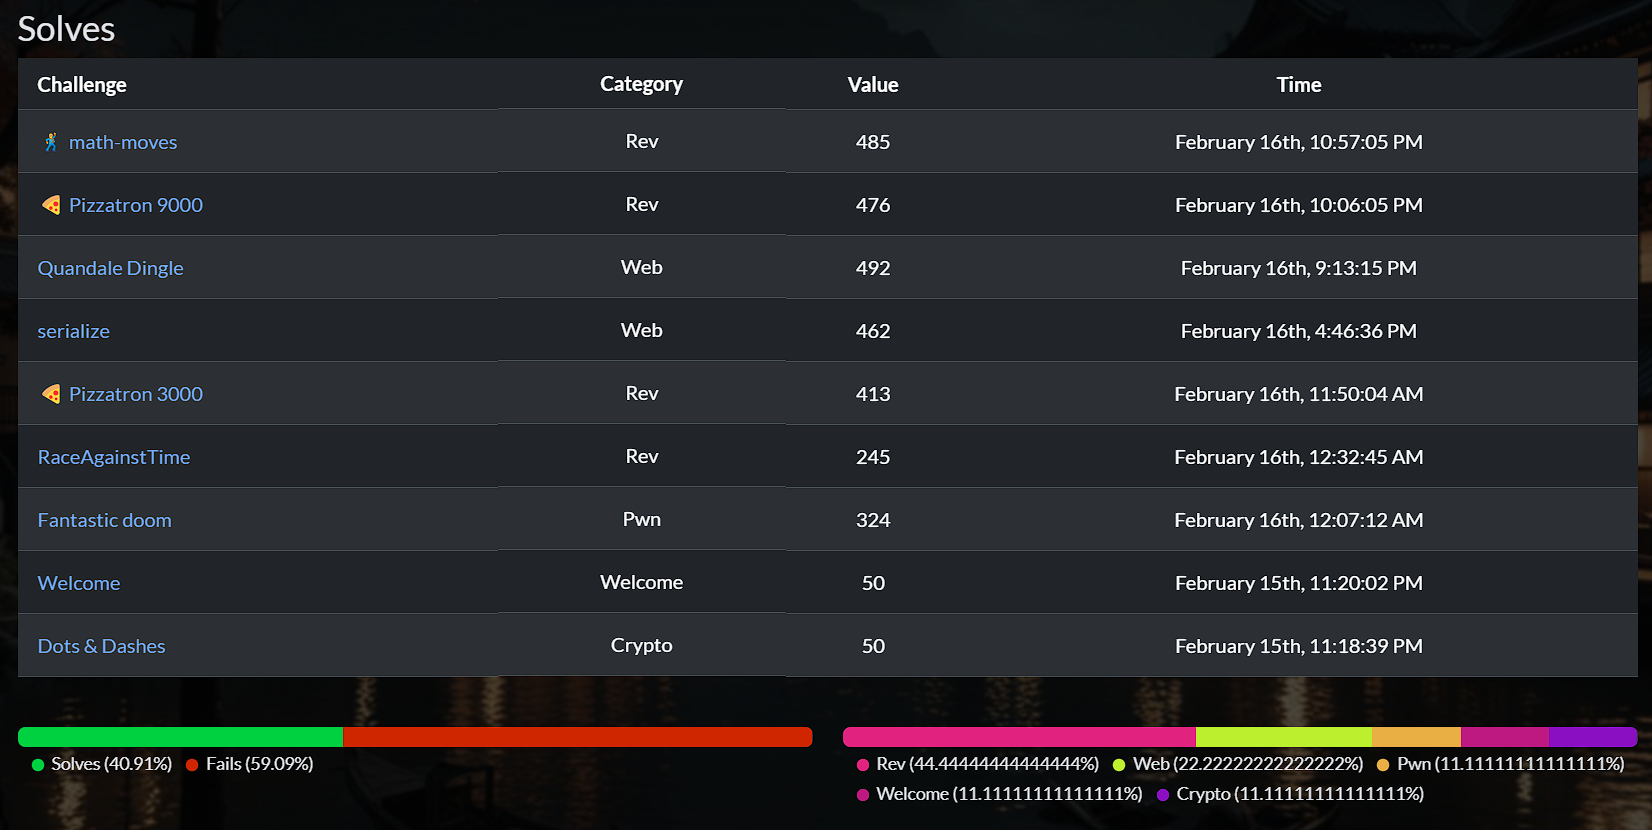This screenshot has width=1652, height=830.
Task: Click the Value column header
Action: click(x=873, y=85)
